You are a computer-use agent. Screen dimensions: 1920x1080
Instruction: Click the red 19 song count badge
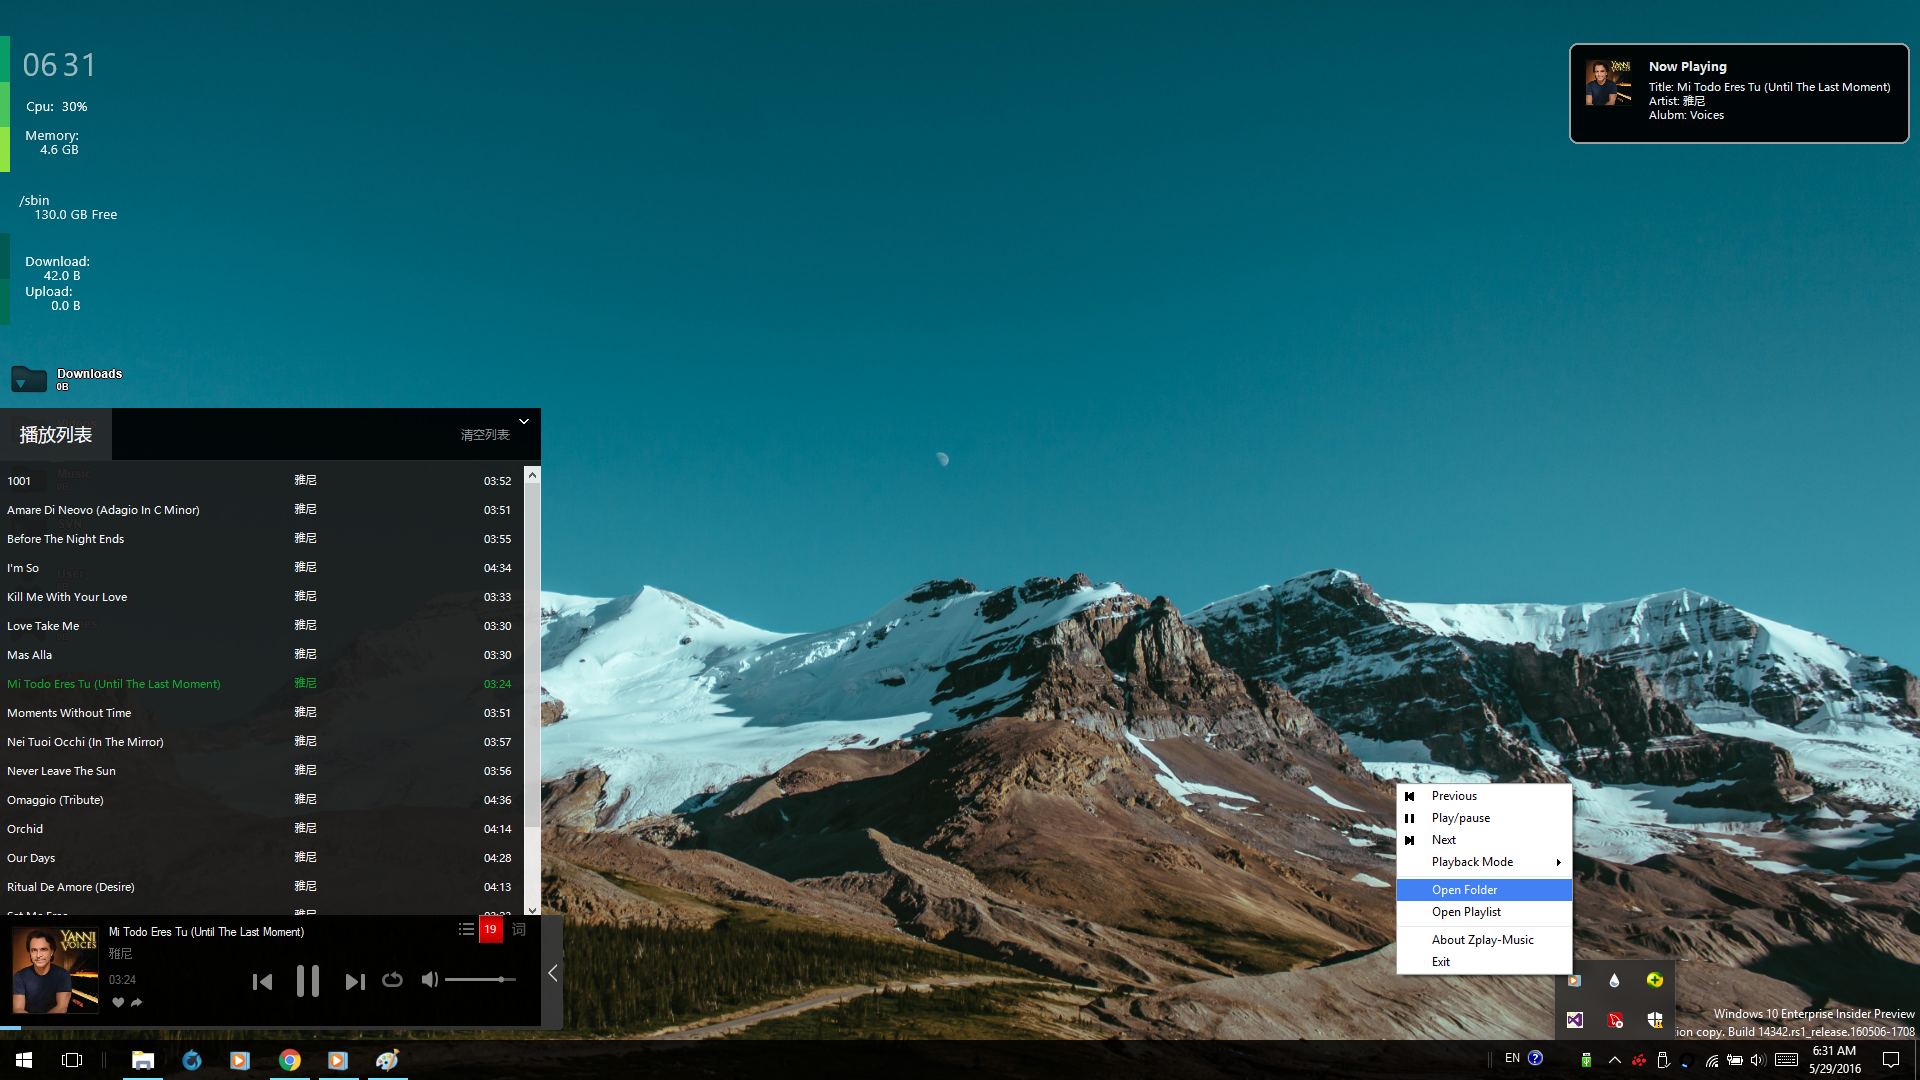point(490,929)
